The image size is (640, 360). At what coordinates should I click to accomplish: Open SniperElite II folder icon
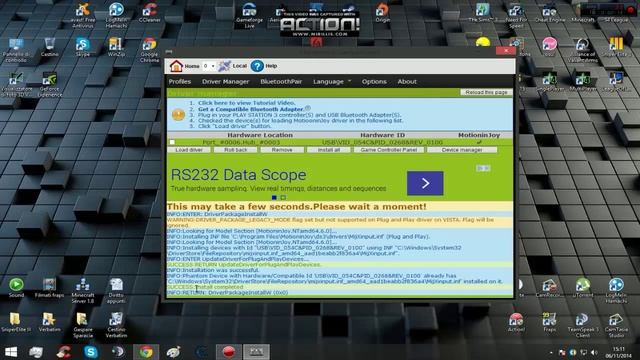[16, 322]
